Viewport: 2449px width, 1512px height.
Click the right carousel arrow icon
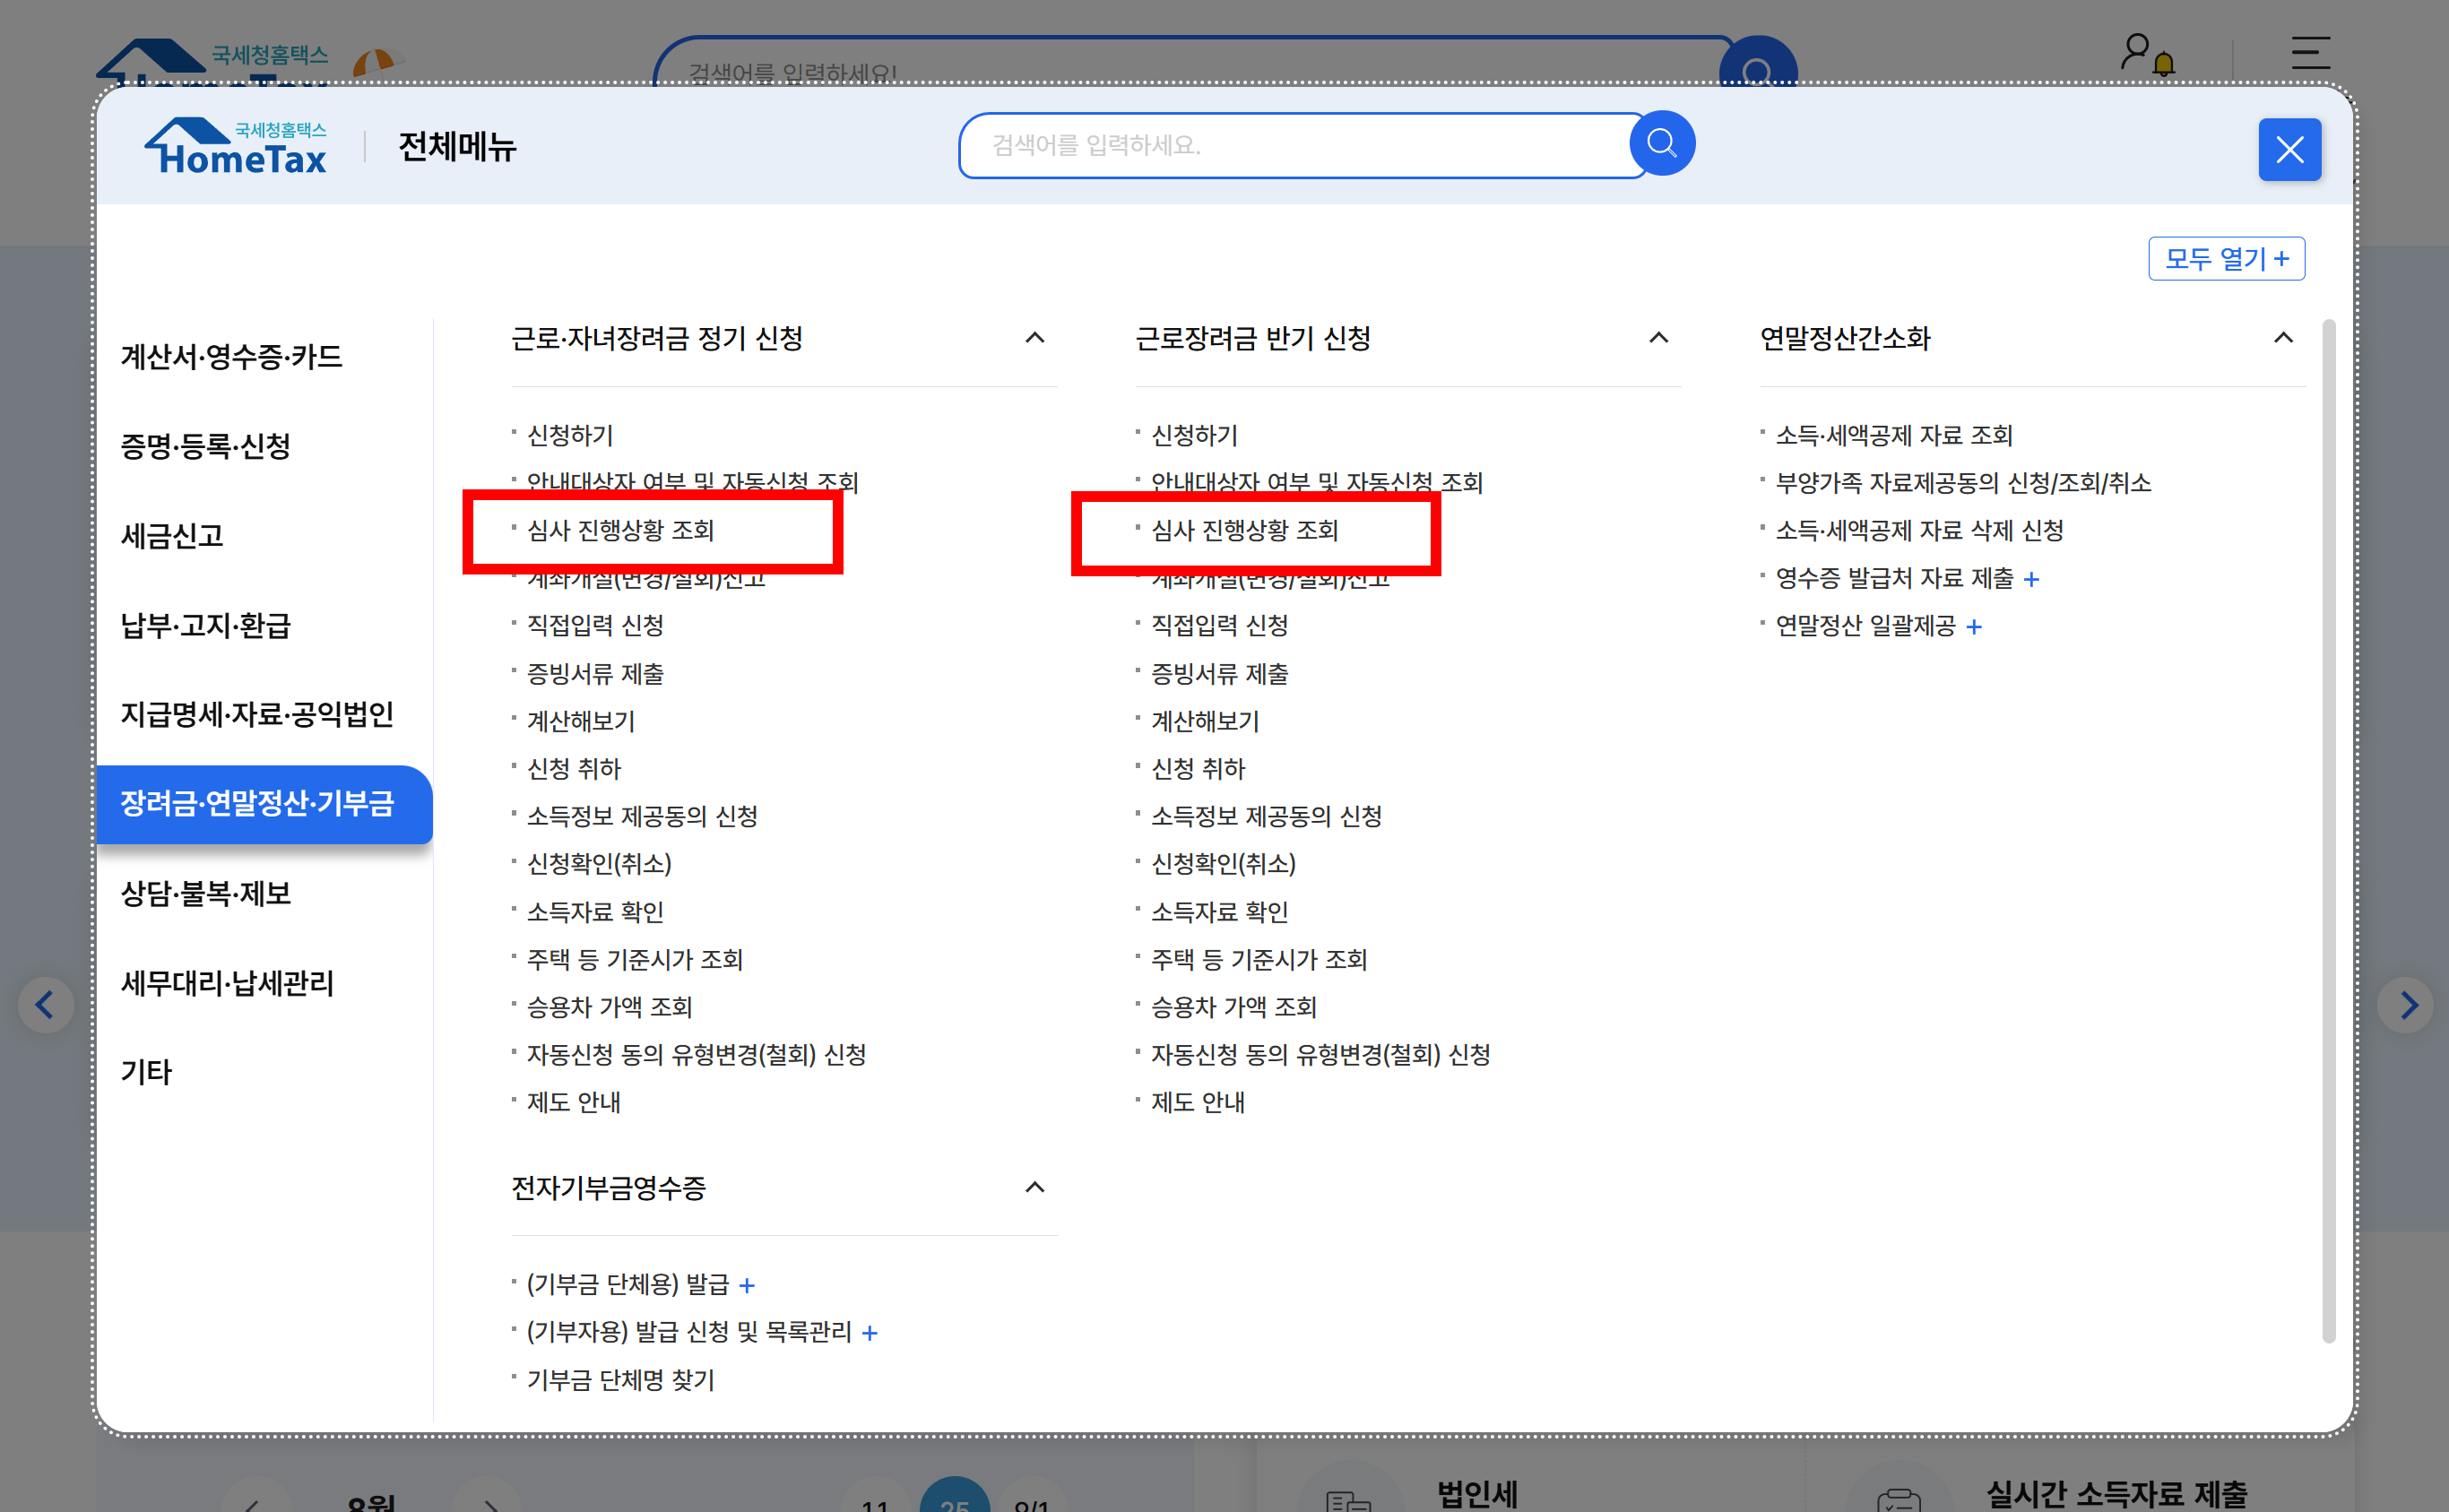[2407, 1004]
